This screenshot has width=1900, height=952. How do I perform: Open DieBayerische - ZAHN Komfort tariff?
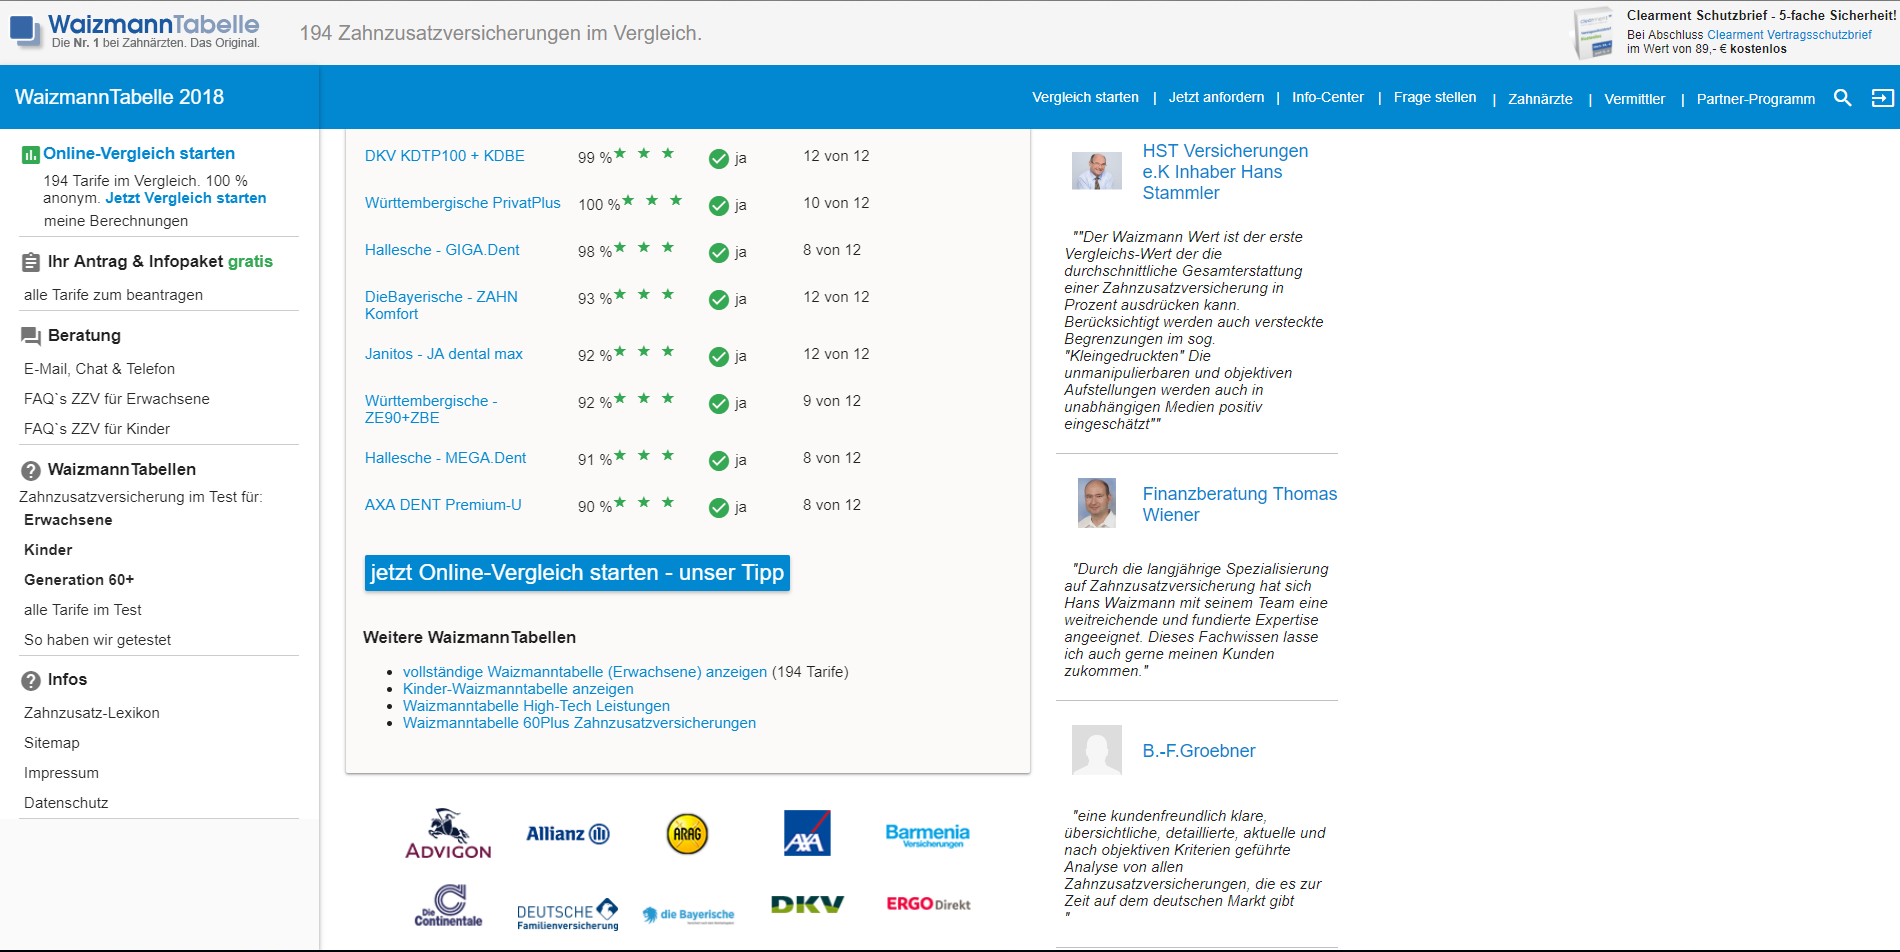441,305
